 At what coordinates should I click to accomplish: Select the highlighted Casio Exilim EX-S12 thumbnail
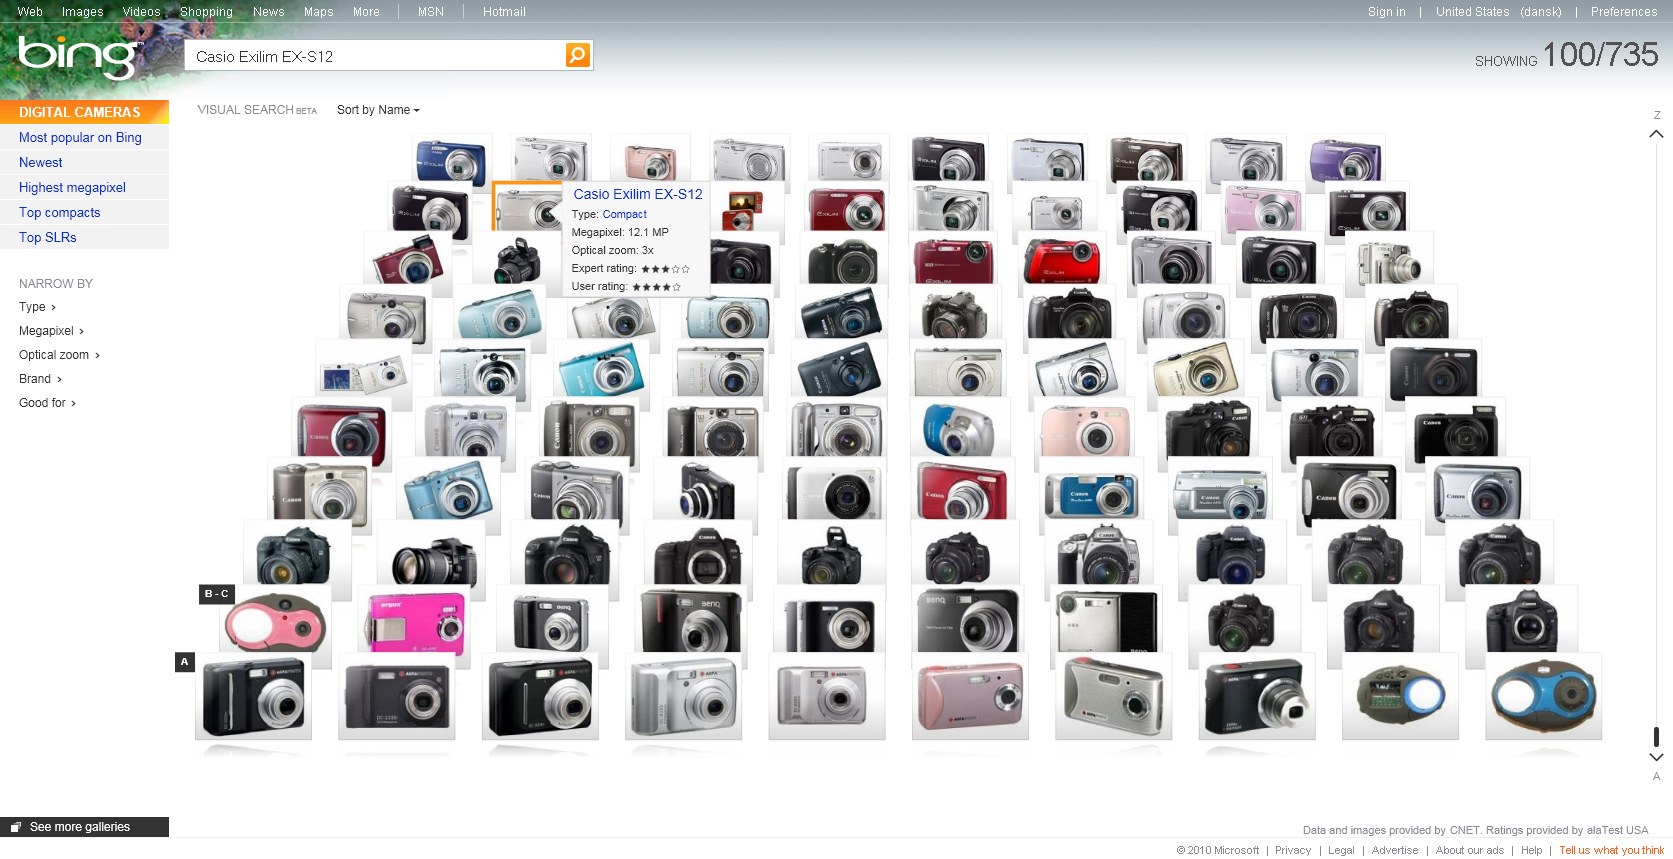pos(527,208)
